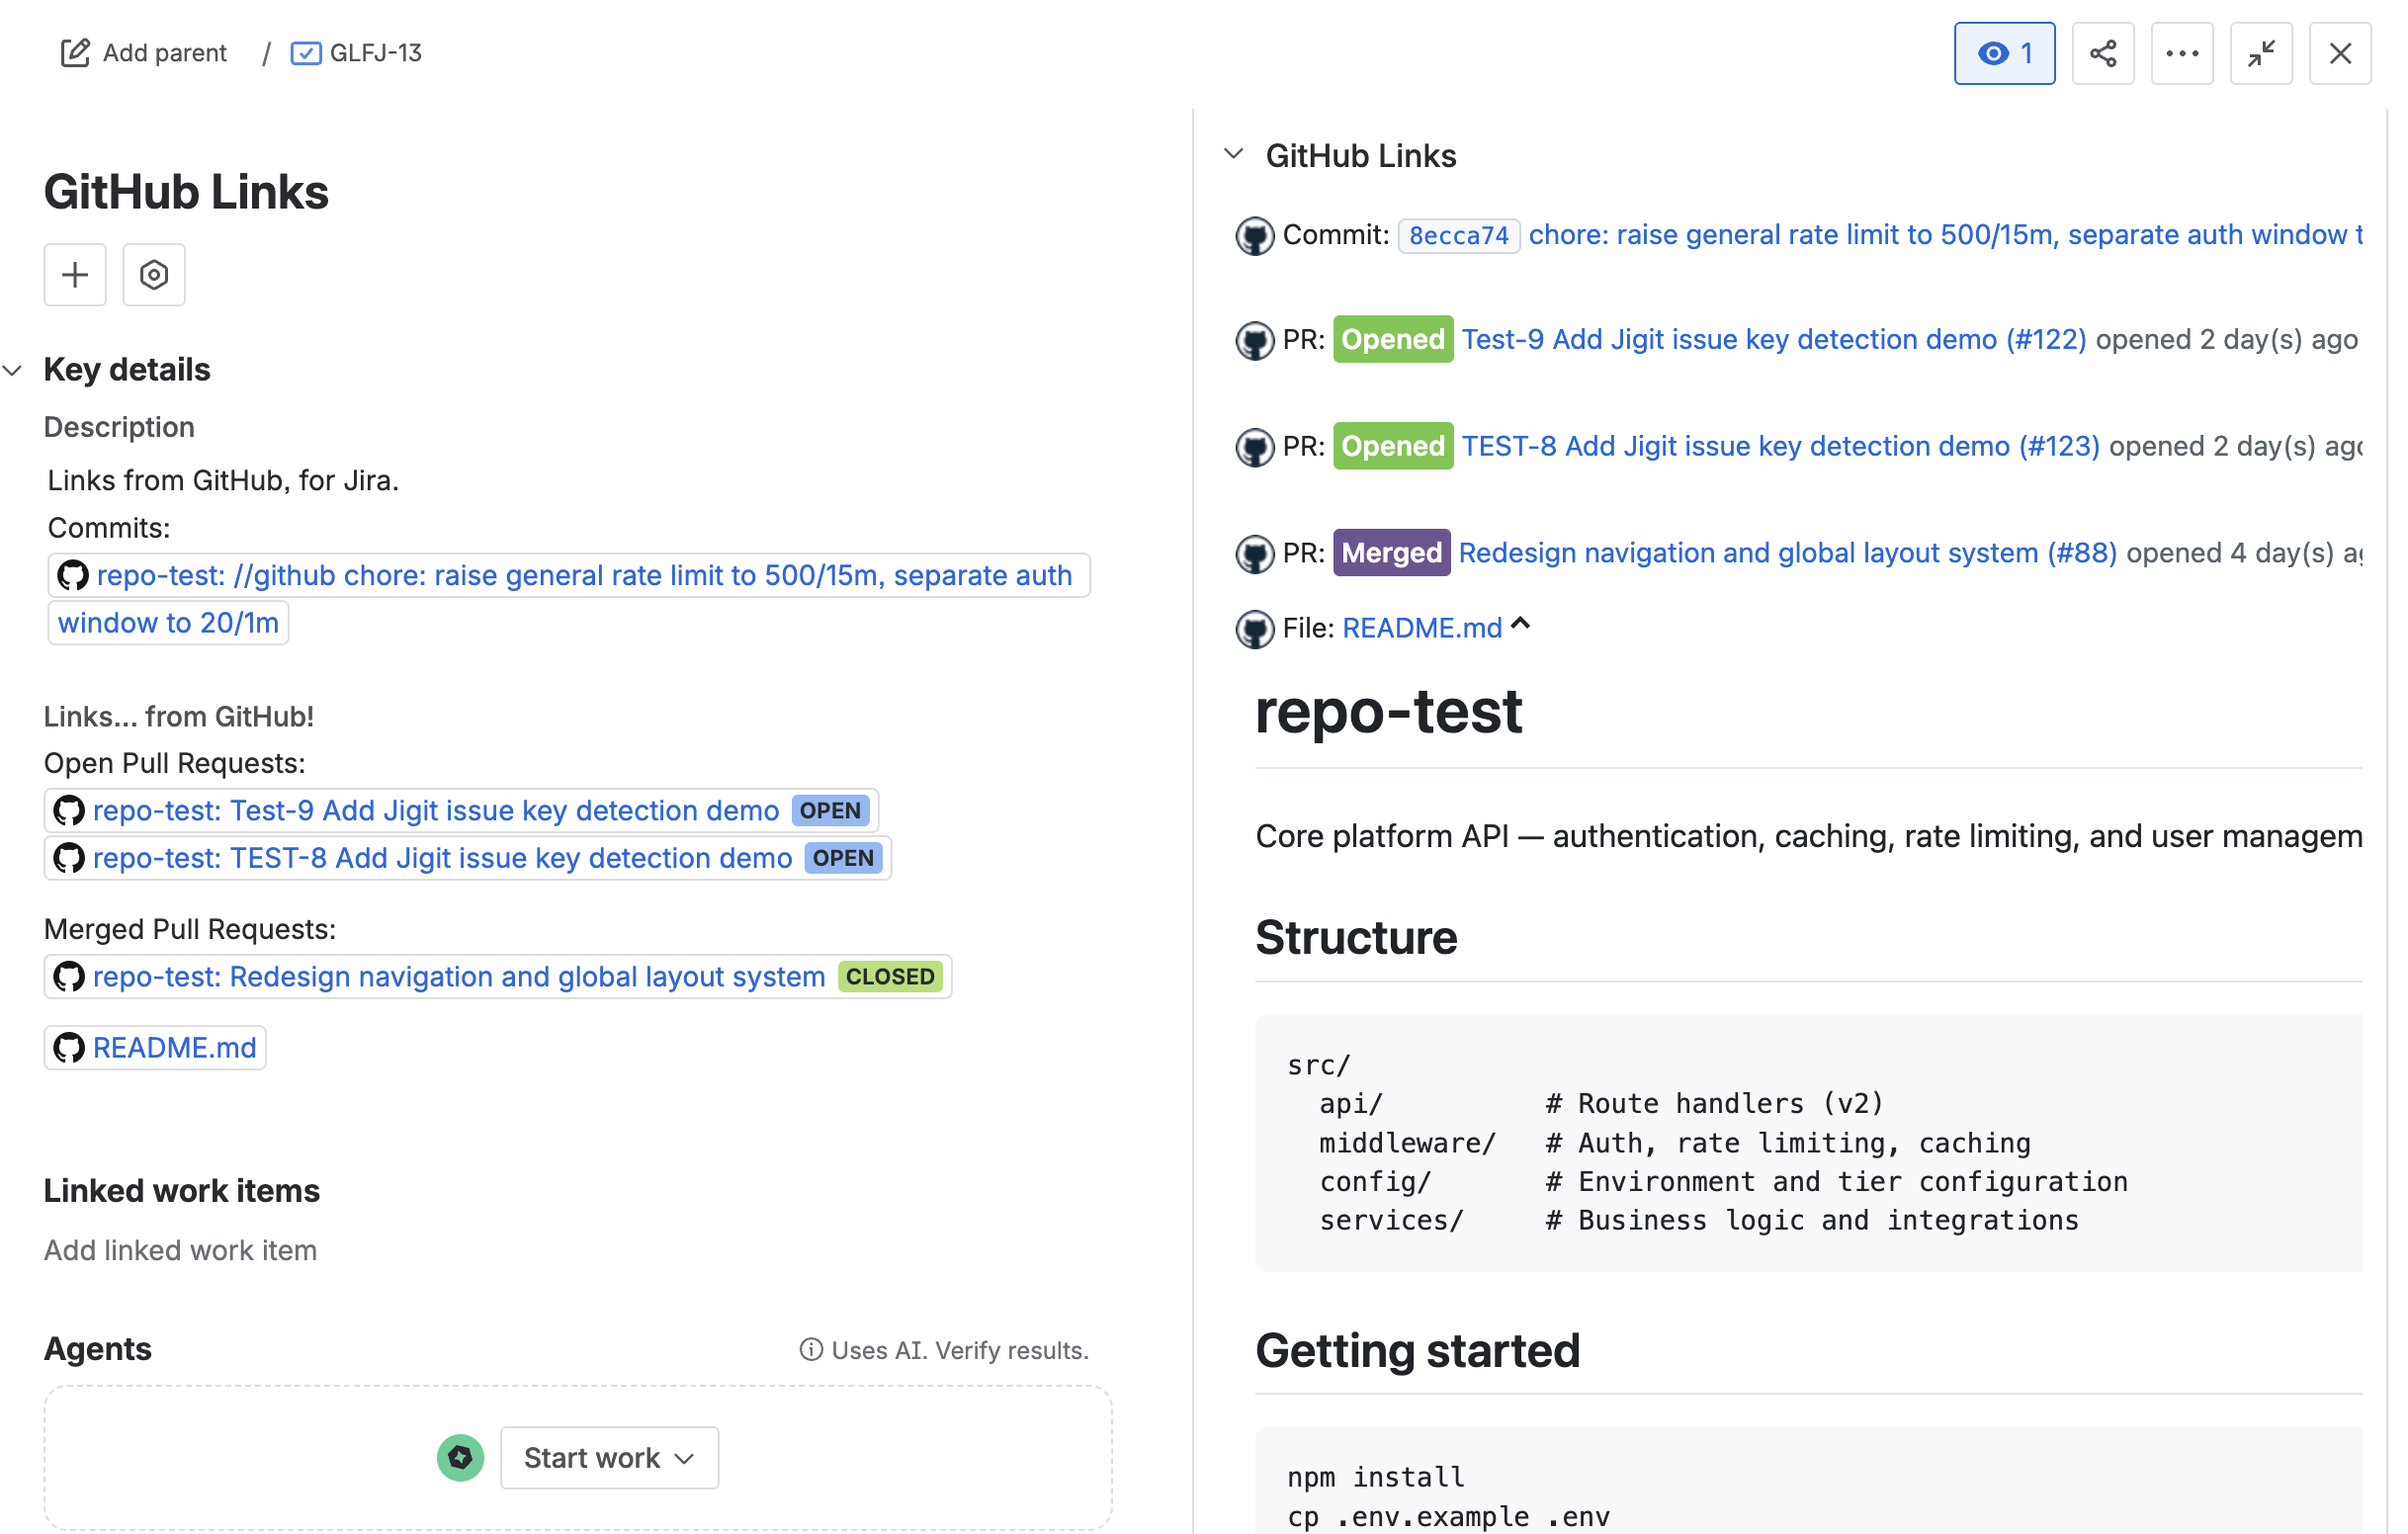This screenshot has height=1534, width=2408.
Task: Toggle the watch eye button
Action: coord(2004,53)
